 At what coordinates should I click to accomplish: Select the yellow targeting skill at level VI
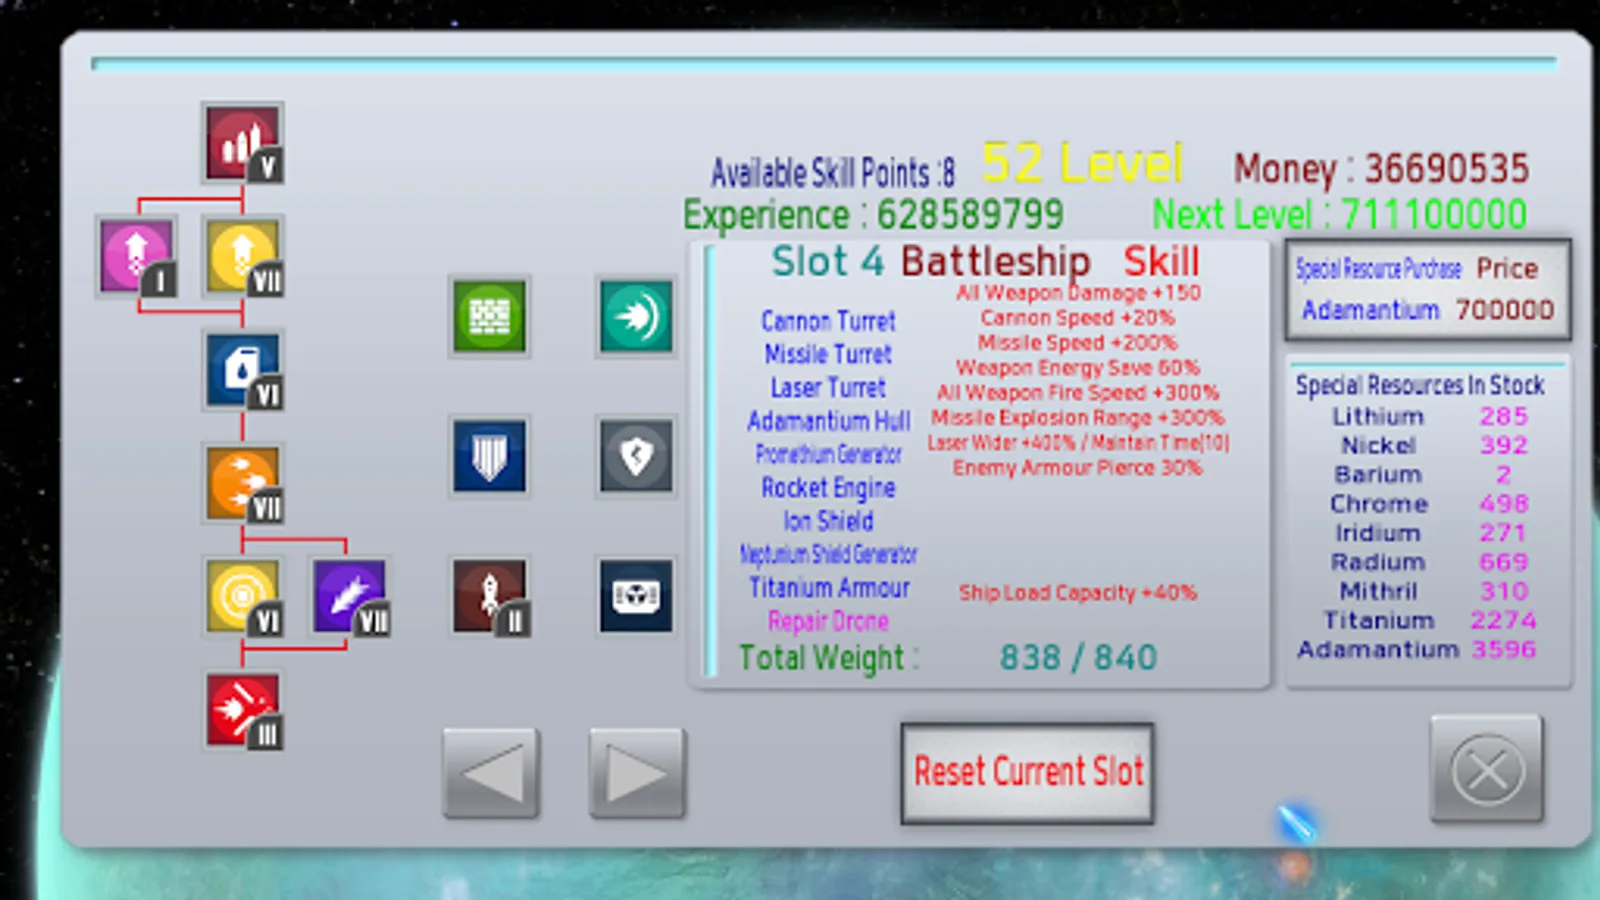pyautogui.click(x=243, y=595)
